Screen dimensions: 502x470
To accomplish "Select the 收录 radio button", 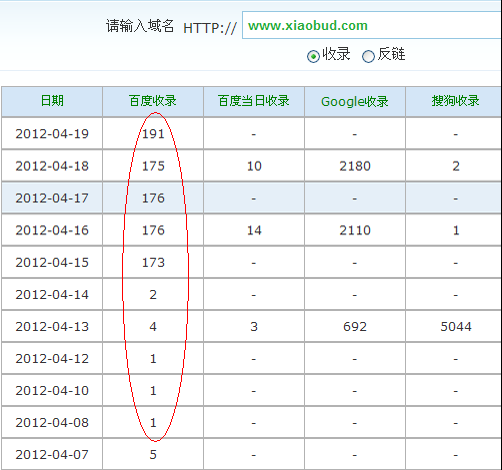I will click(313, 56).
